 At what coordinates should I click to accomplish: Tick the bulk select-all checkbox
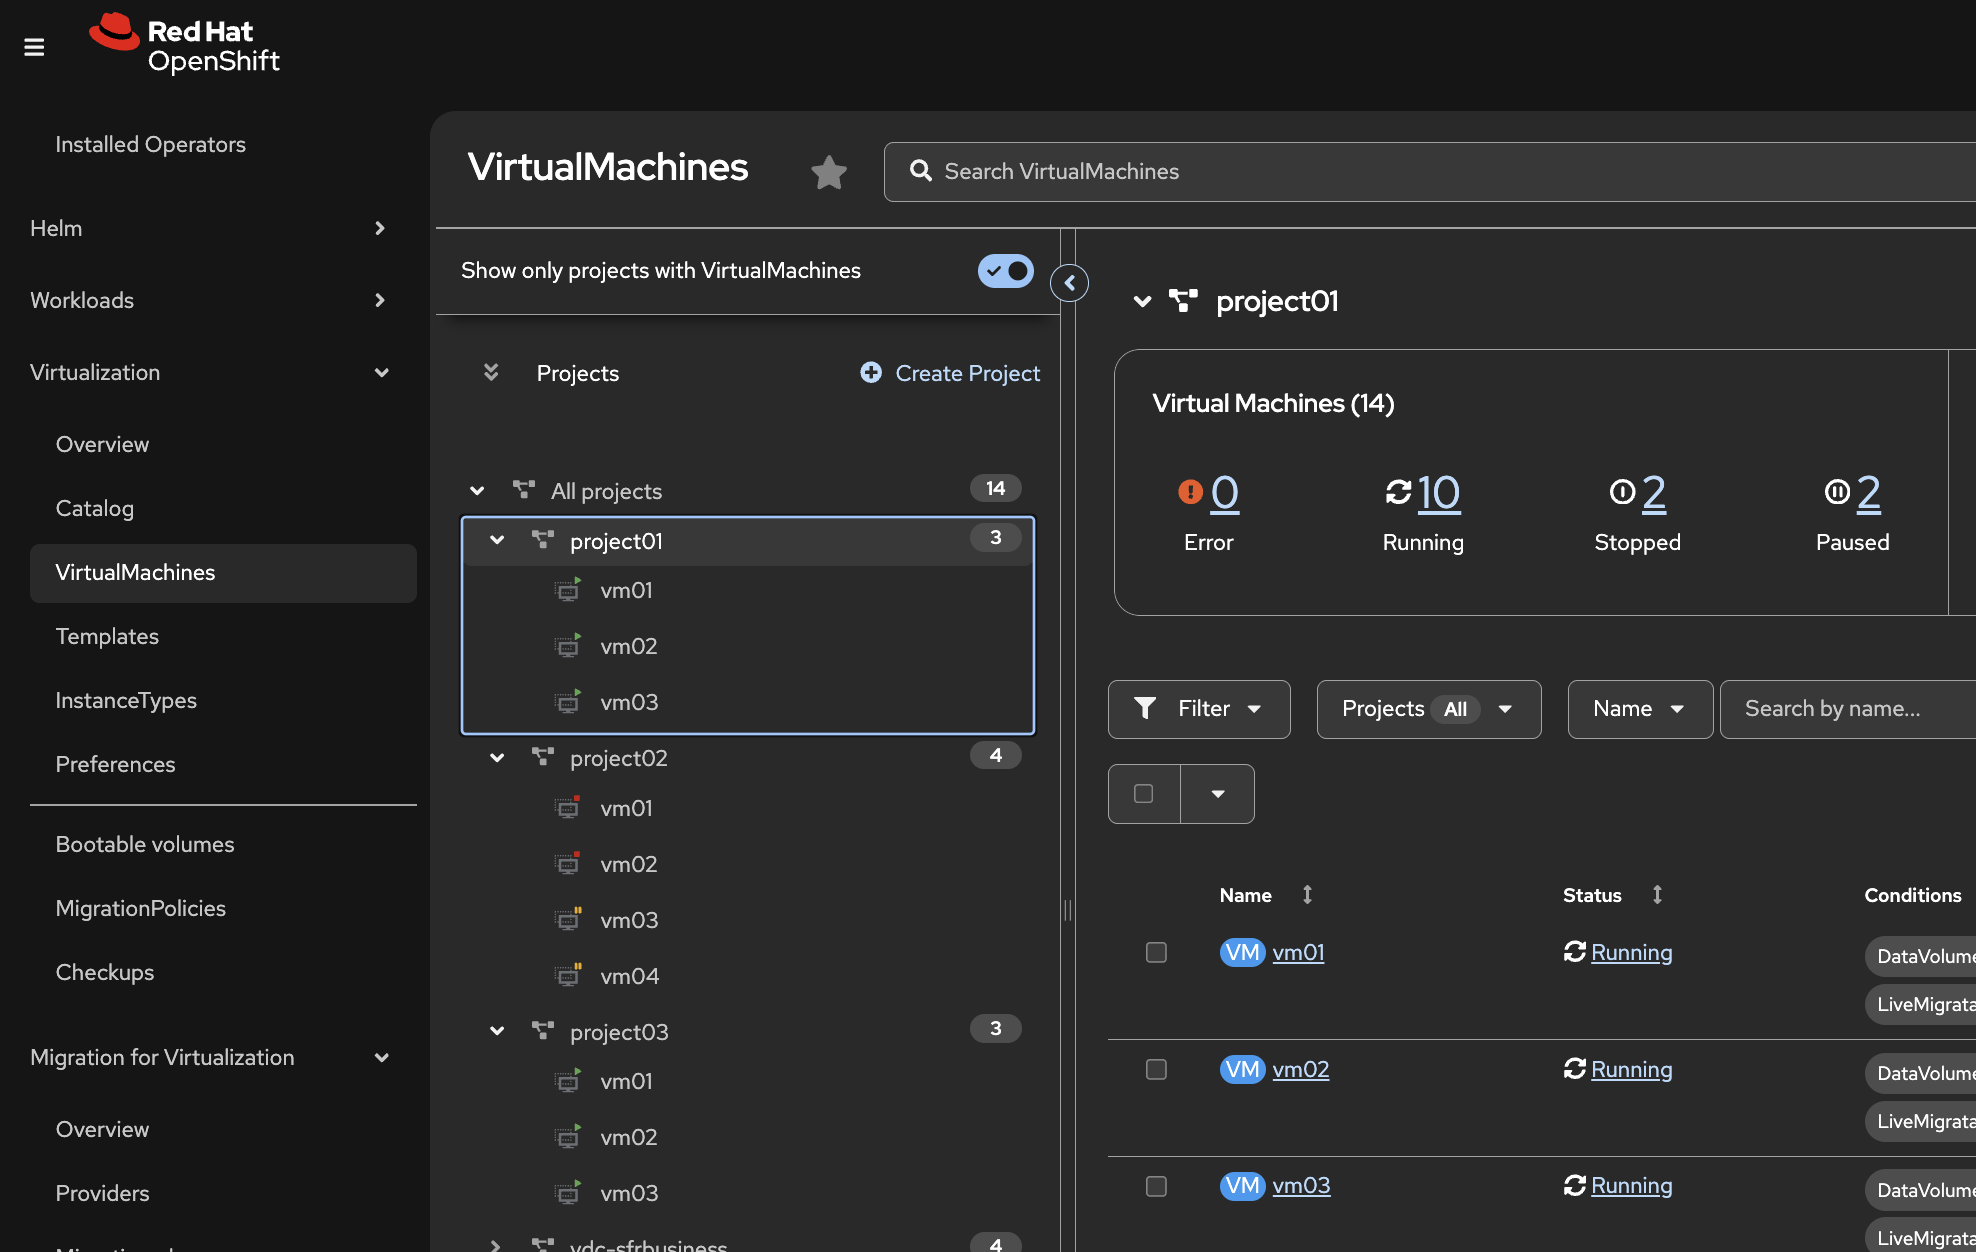1144,794
